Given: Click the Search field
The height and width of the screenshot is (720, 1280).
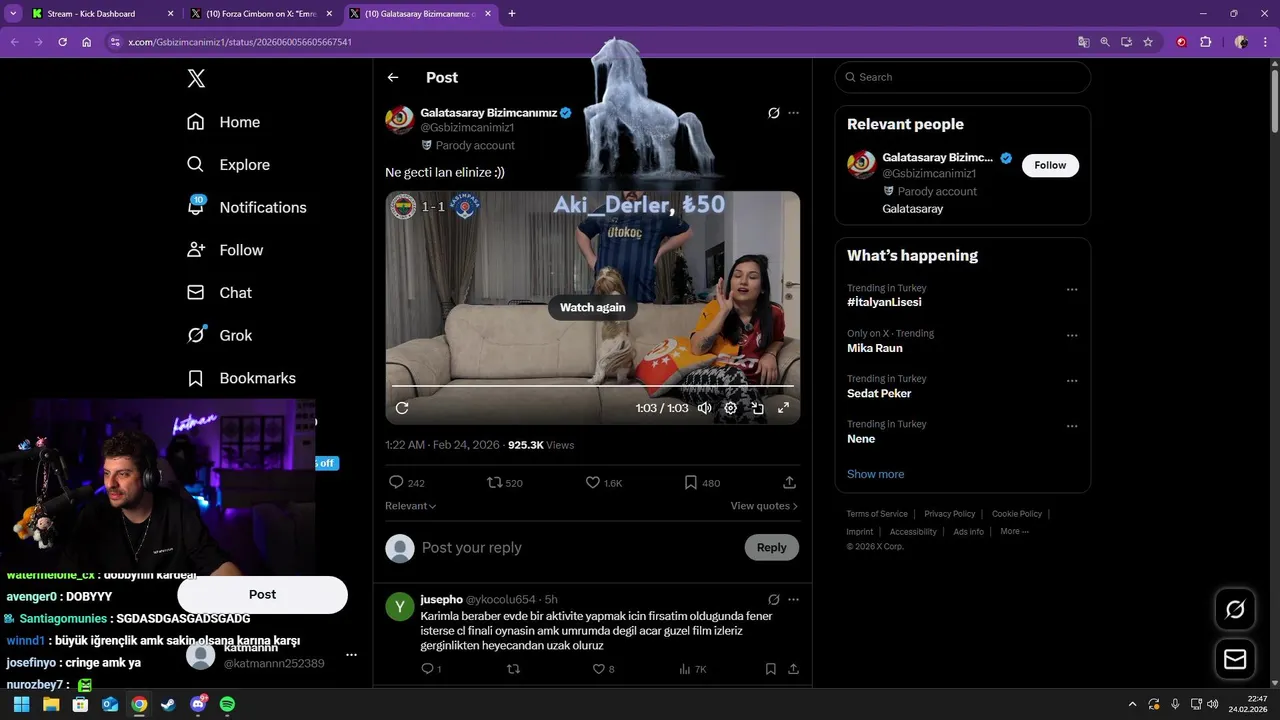Looking at the screenshot, I should coord(963,77).
